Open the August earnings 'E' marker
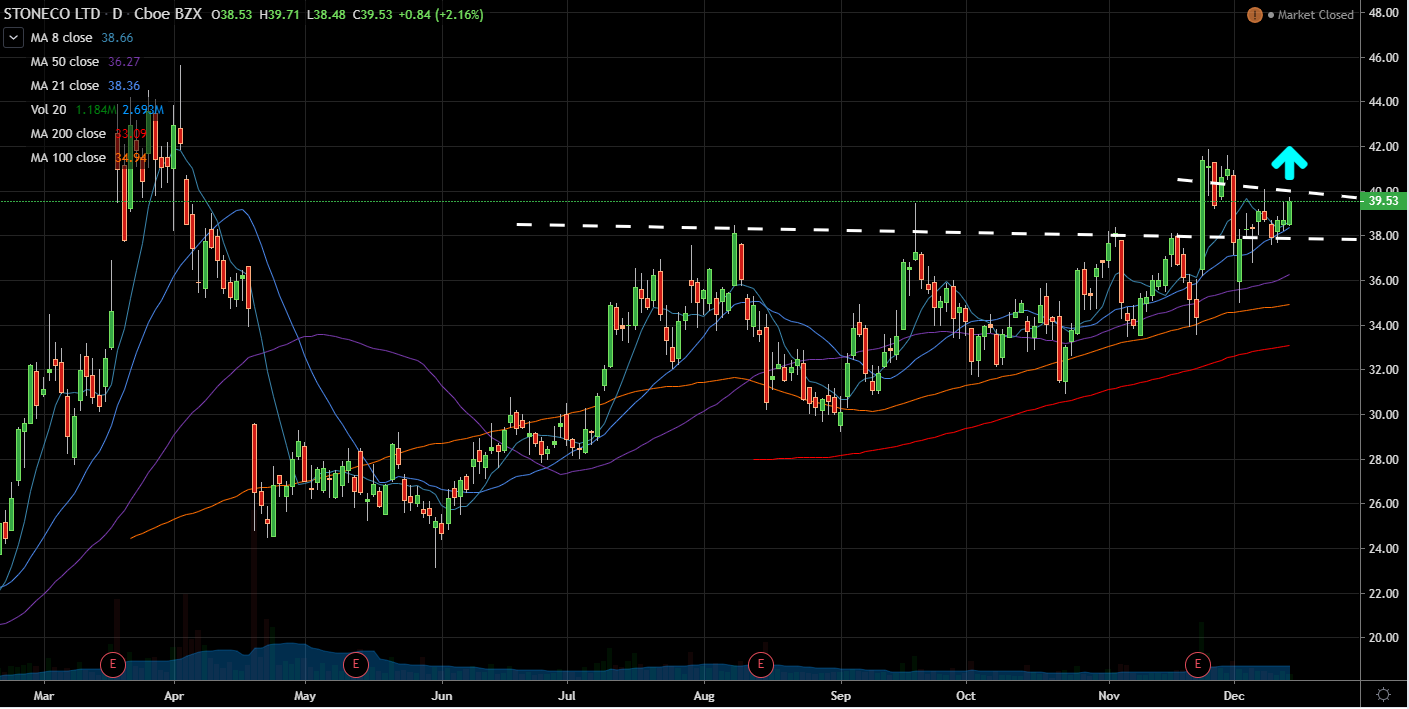This screenshot has width=1409, height=709. point(760,663)
